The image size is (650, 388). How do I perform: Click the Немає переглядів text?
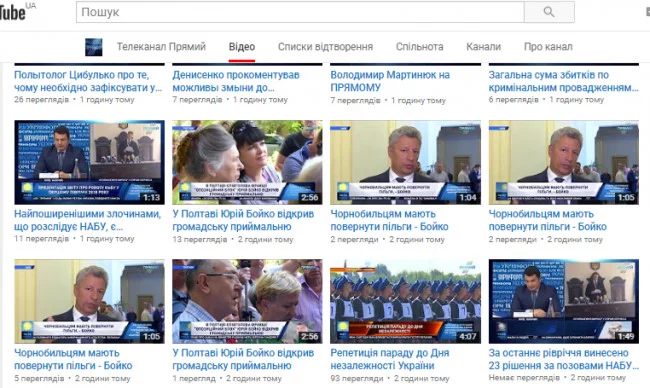524,378
